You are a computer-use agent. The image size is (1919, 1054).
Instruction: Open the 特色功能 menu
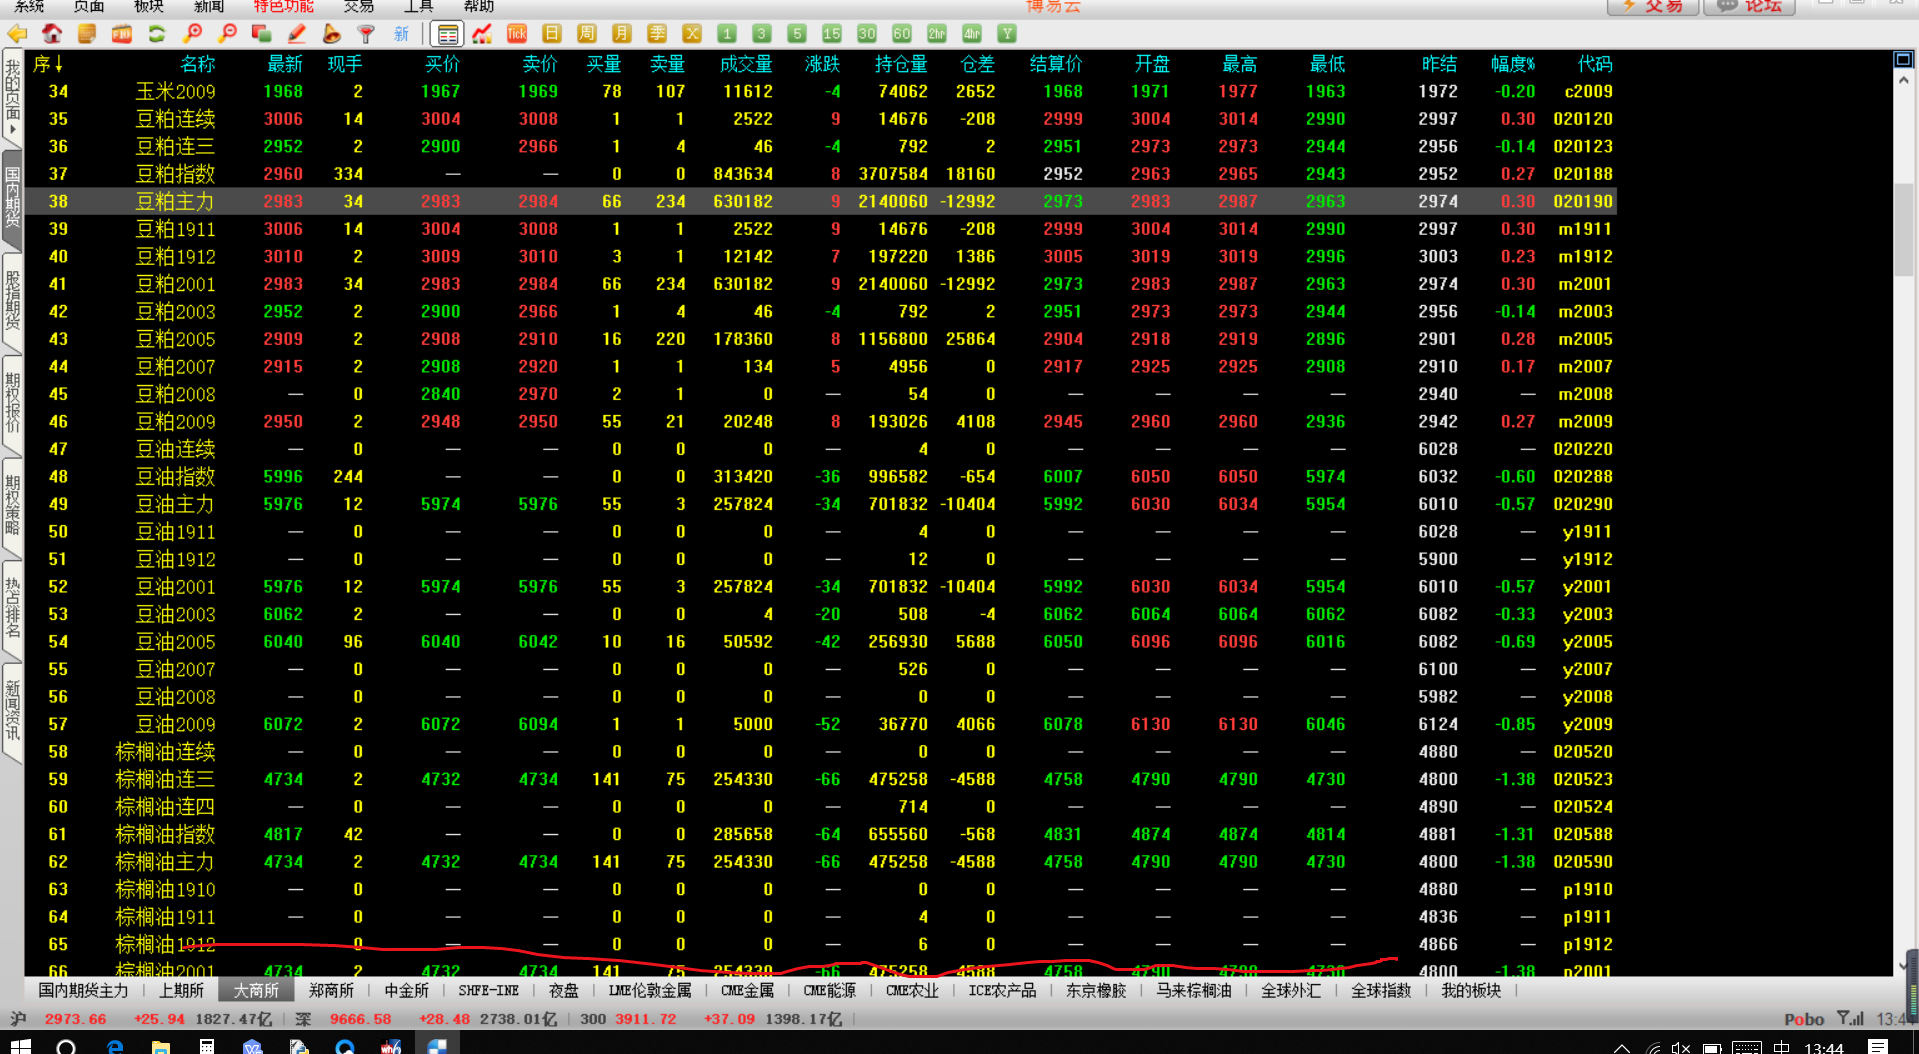pyautogui.click(x=283, y=6)
